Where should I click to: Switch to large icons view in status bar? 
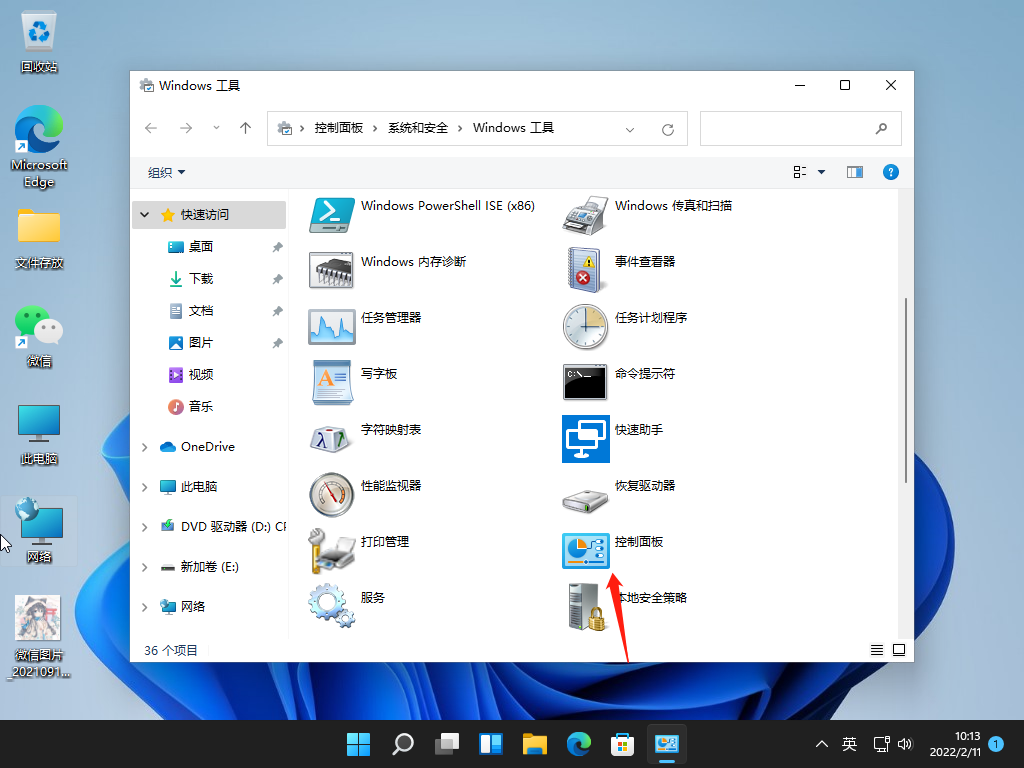[898, 650]
